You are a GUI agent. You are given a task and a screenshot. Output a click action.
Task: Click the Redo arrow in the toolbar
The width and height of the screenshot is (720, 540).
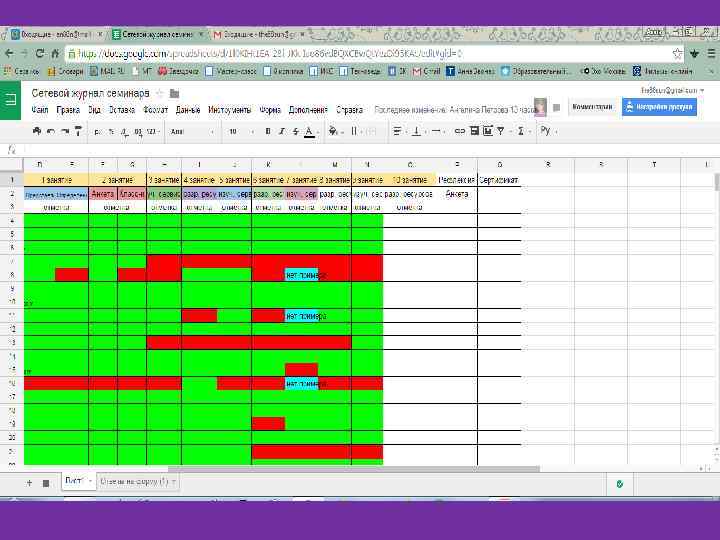click(65, 131)
